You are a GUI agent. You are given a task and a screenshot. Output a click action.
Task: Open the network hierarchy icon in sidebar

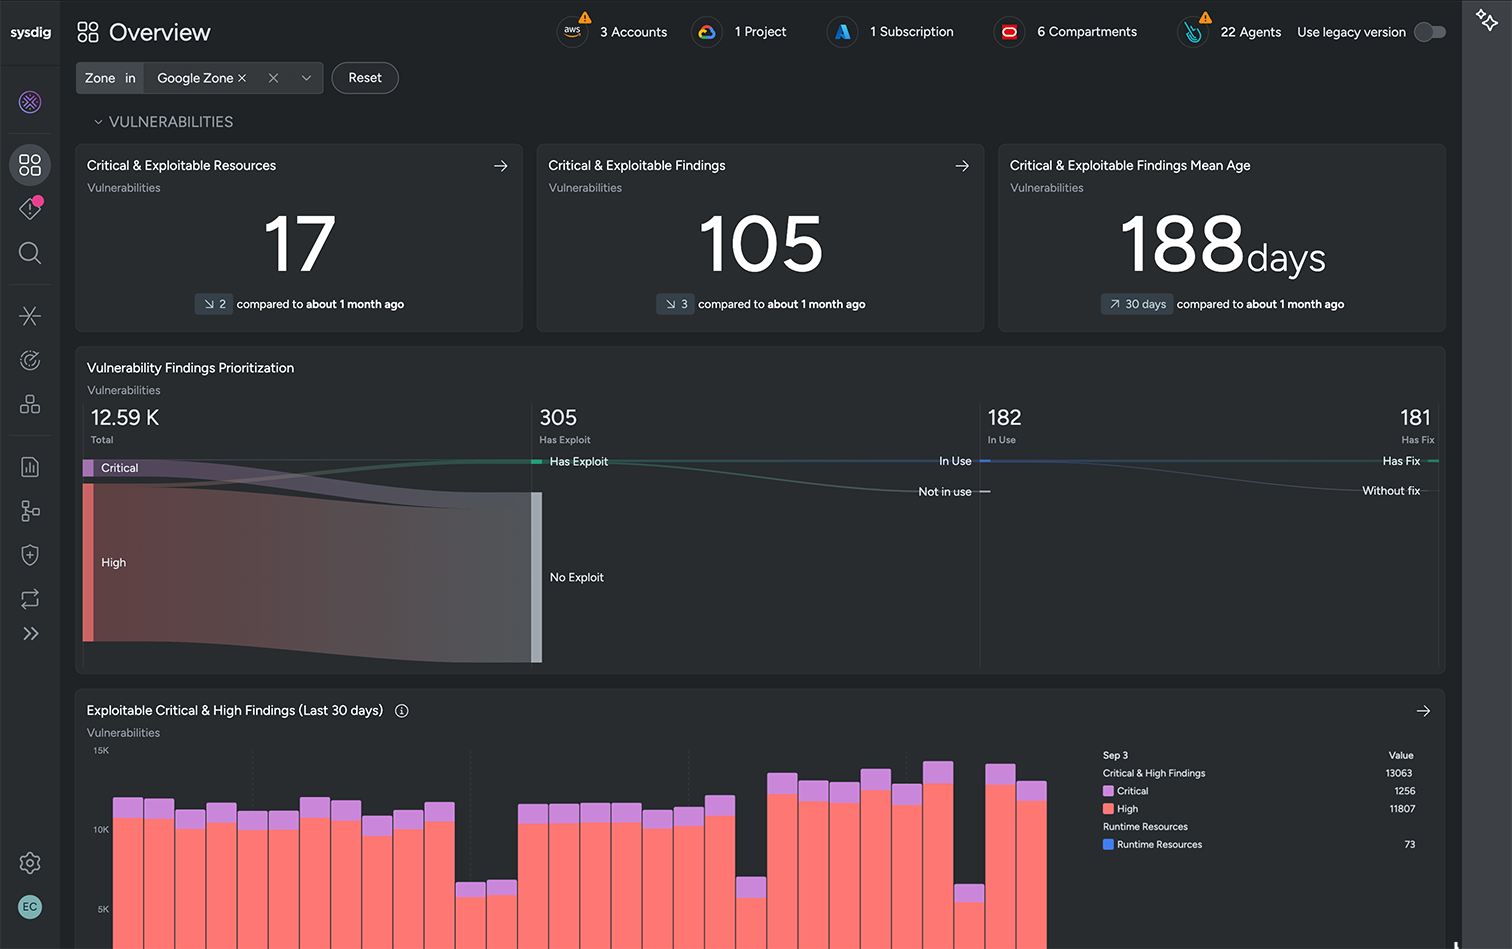tap(30, 511)
